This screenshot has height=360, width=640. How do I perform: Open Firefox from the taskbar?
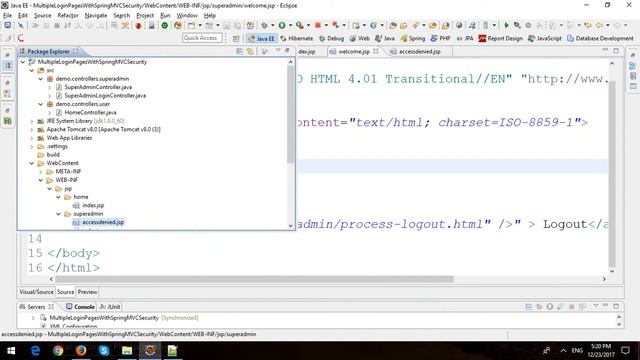pos(81,351)
